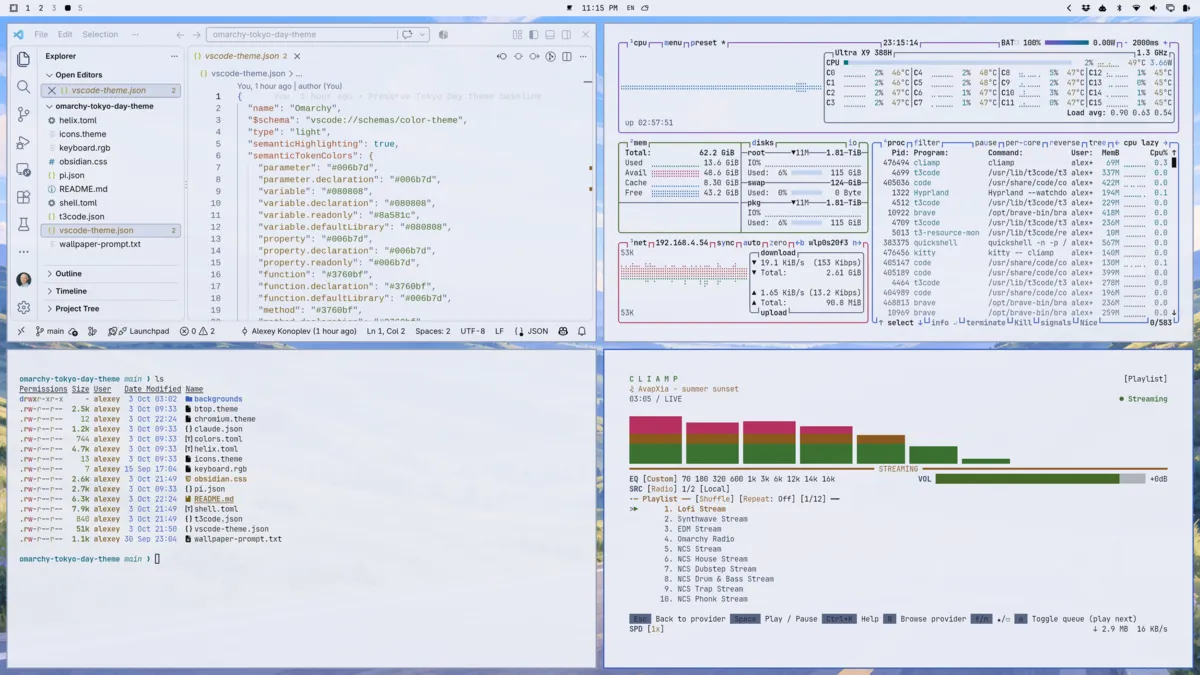Open the Run and Debug view
This screenshot has height=675, width=1200.
[23, 143]
